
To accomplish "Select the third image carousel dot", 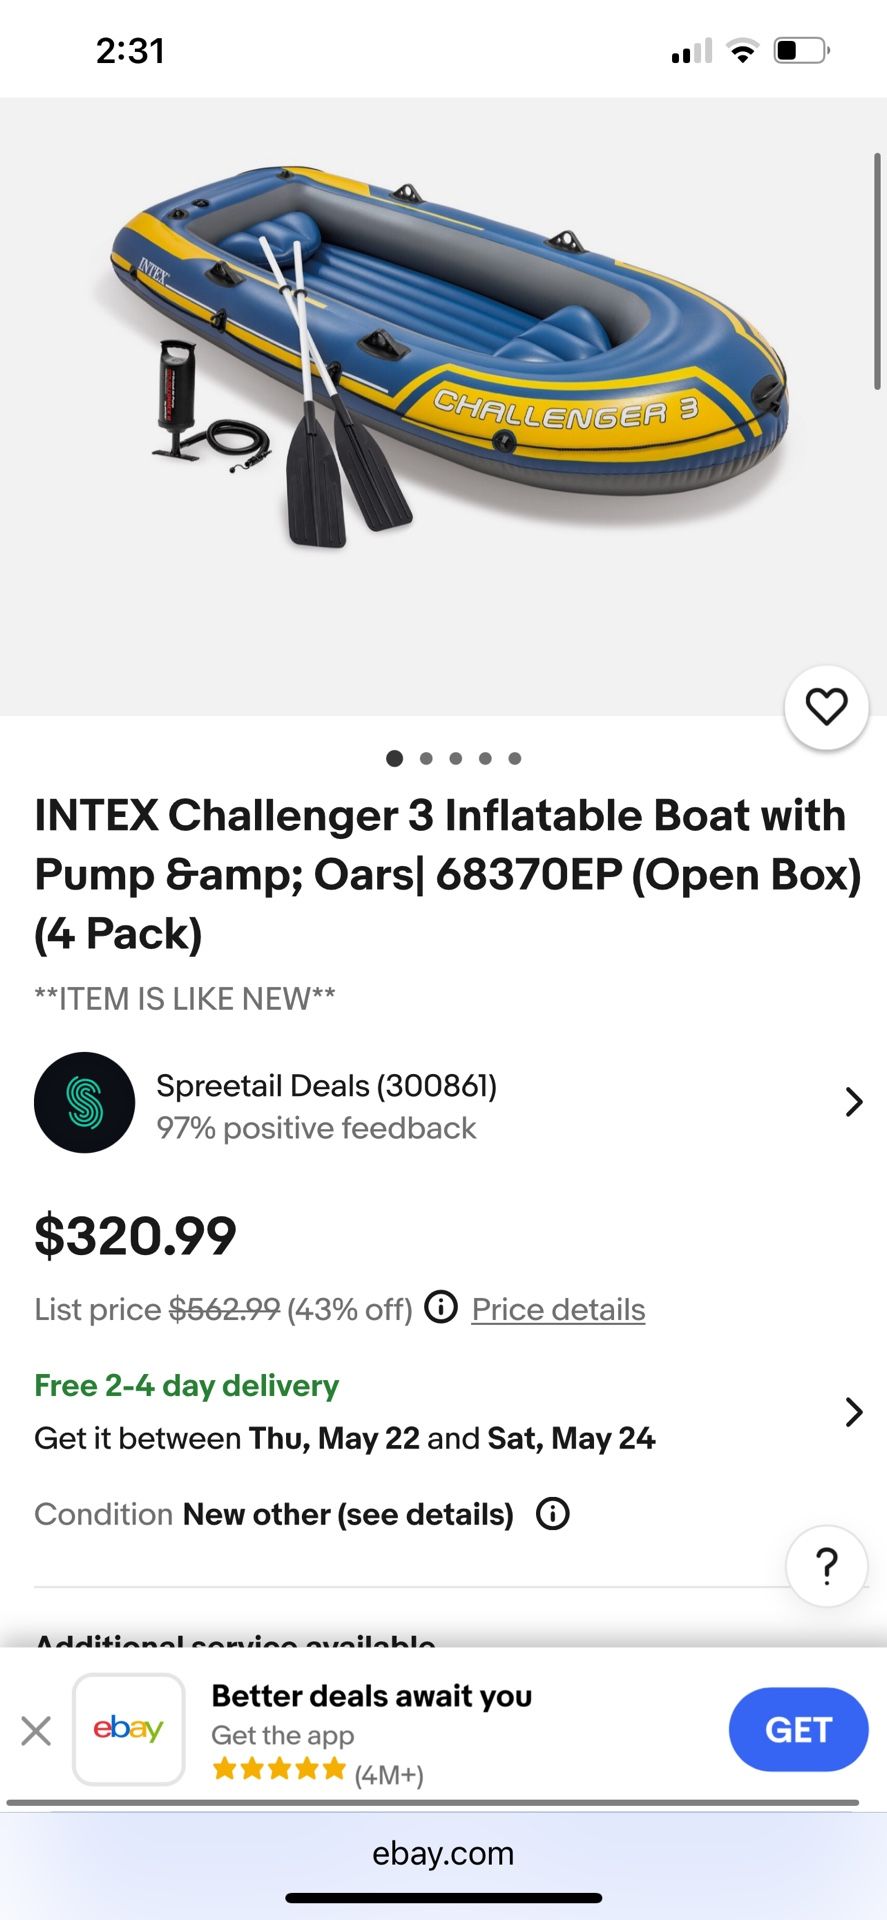I will point(456,758).
